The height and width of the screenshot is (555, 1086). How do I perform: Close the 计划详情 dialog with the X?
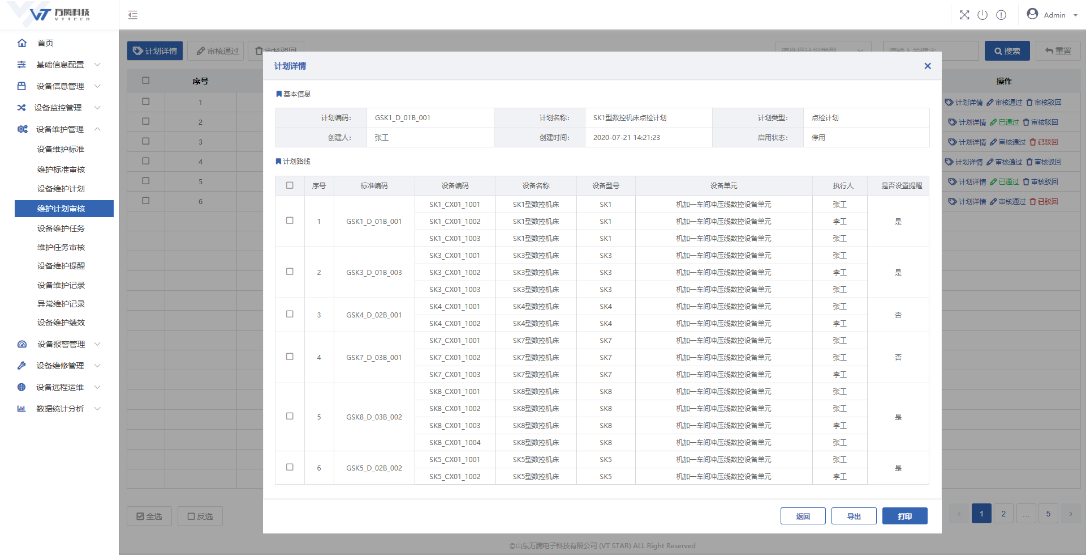coord(927,66)
